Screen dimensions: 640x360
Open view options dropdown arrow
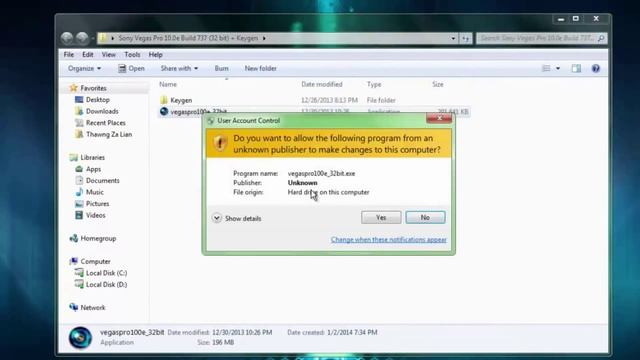coord(558,69)
